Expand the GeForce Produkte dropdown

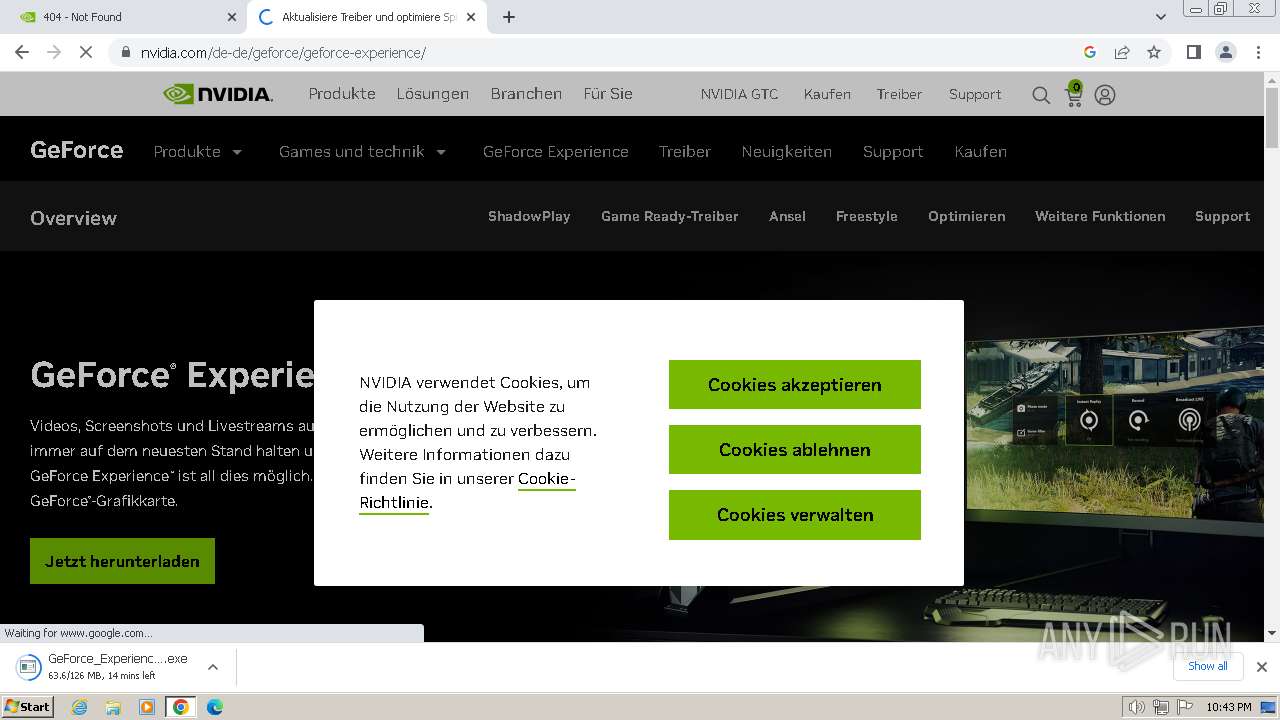pos(198,152)
